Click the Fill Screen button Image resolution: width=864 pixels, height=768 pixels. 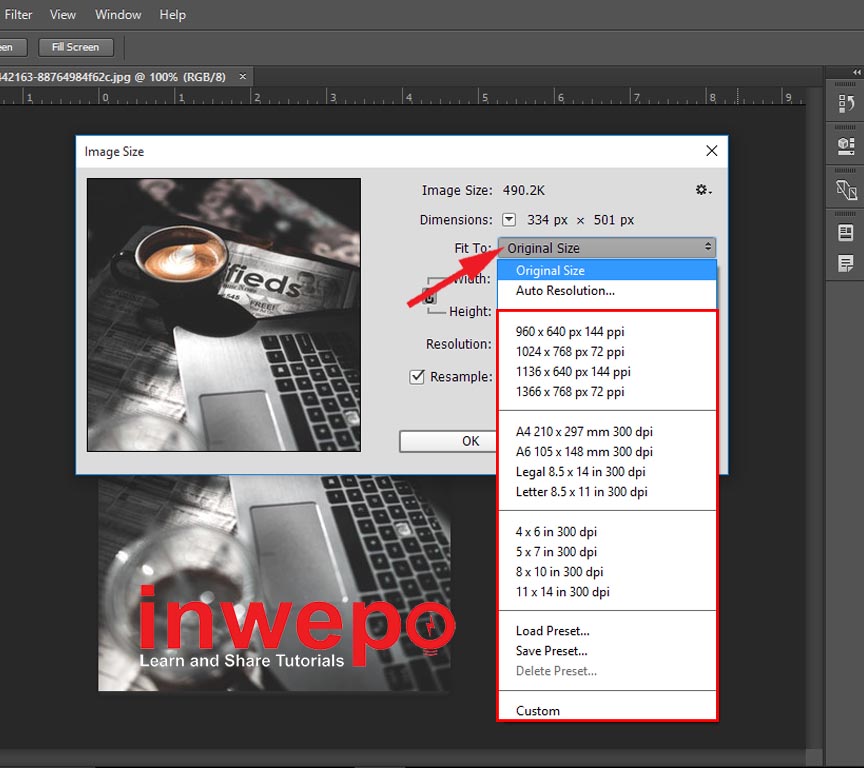point(76,47)
